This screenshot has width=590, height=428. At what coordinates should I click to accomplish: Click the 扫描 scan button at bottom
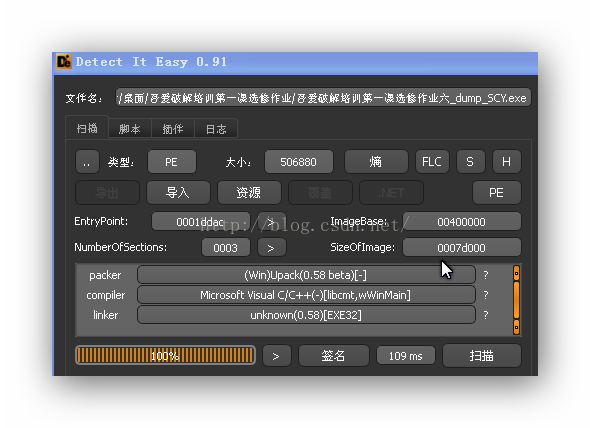[482, 355]
